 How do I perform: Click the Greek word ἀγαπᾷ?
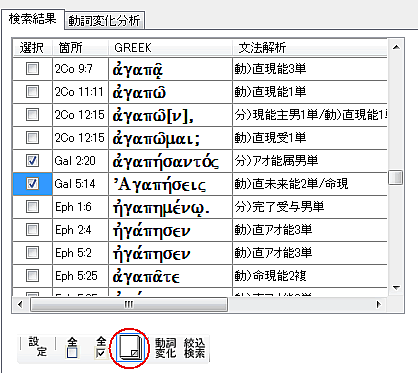coord(138,69)
